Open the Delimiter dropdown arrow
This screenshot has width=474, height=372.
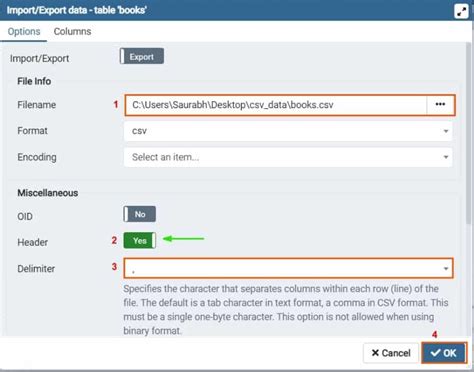[x=446, y=269]
